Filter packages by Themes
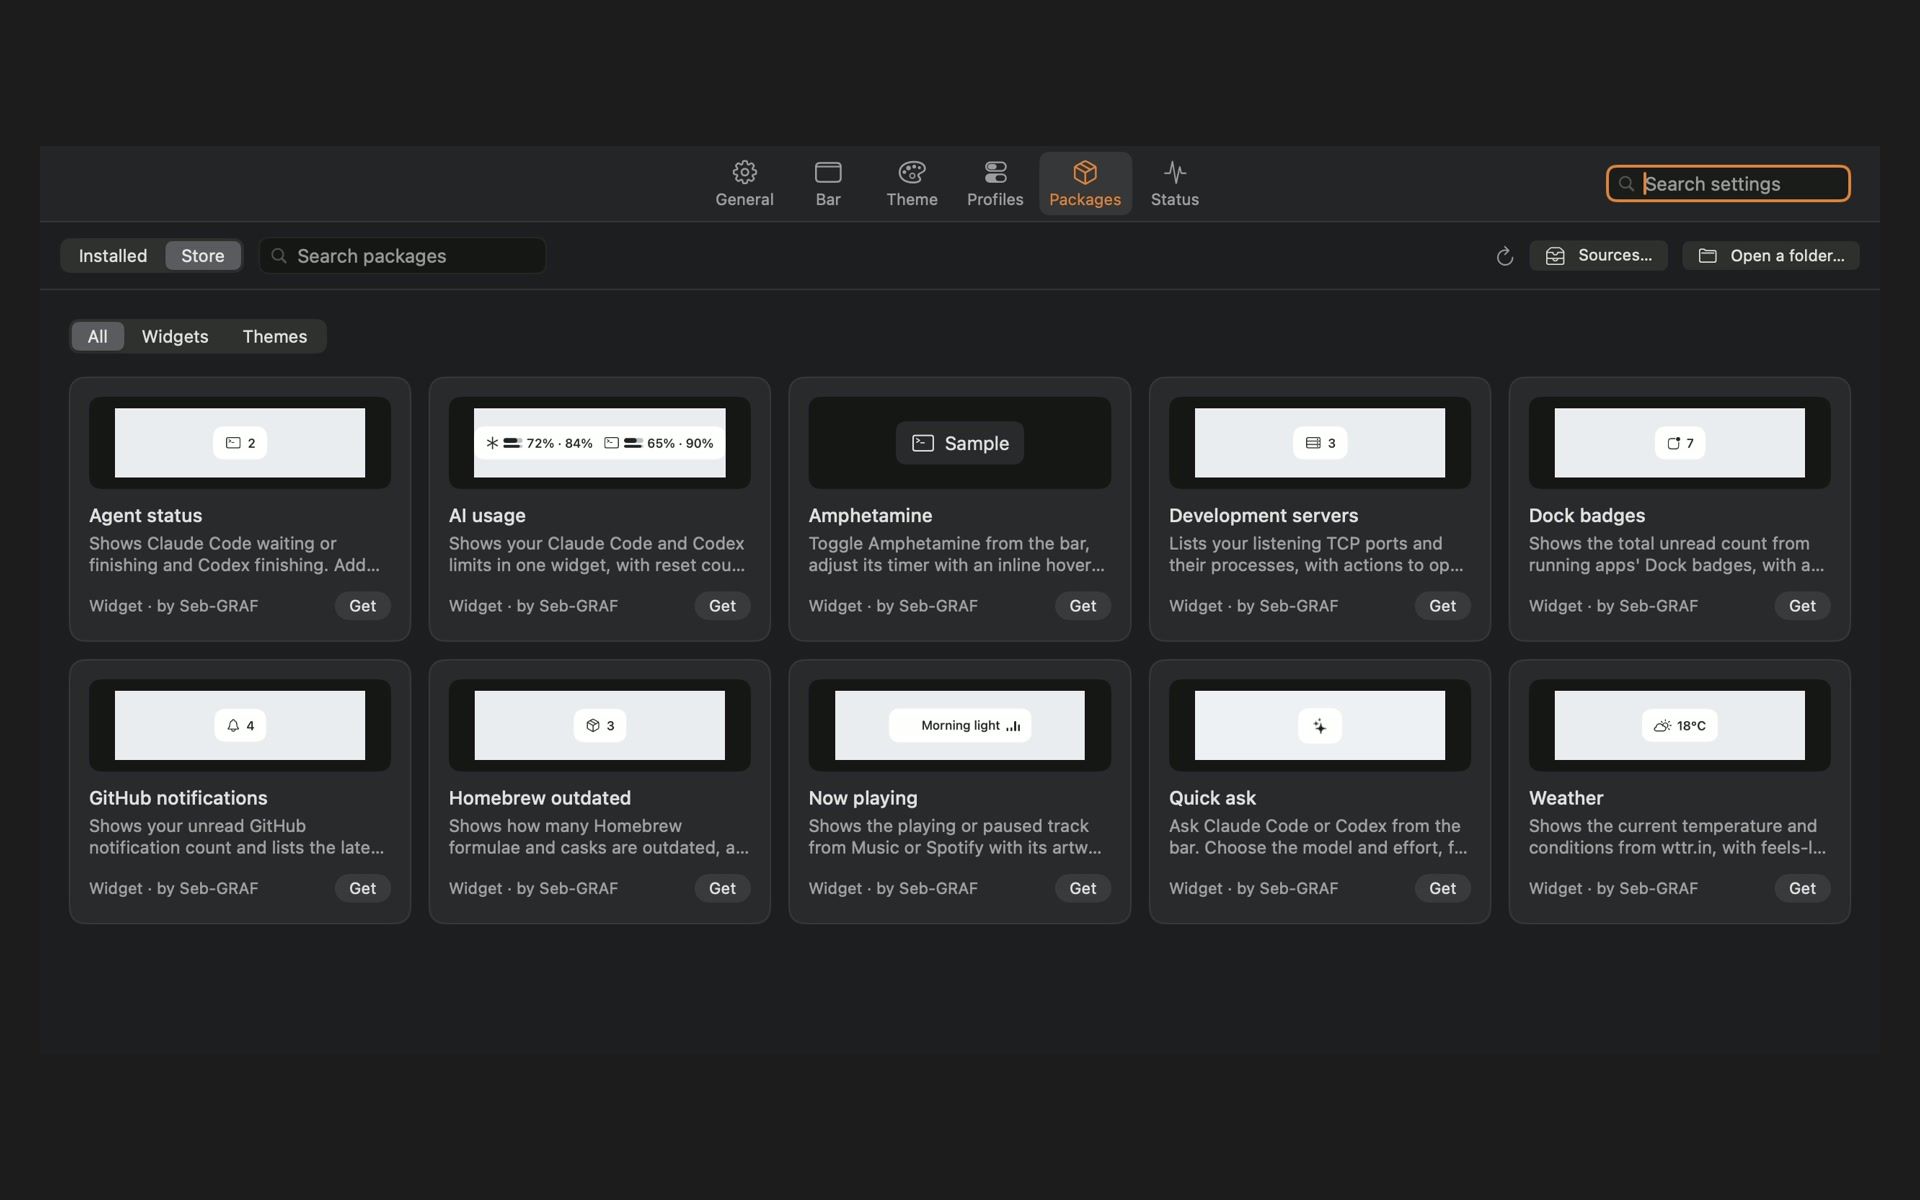Viewport: 1920px width, 1200px height. pyautogui.click(x=275, y=337)
